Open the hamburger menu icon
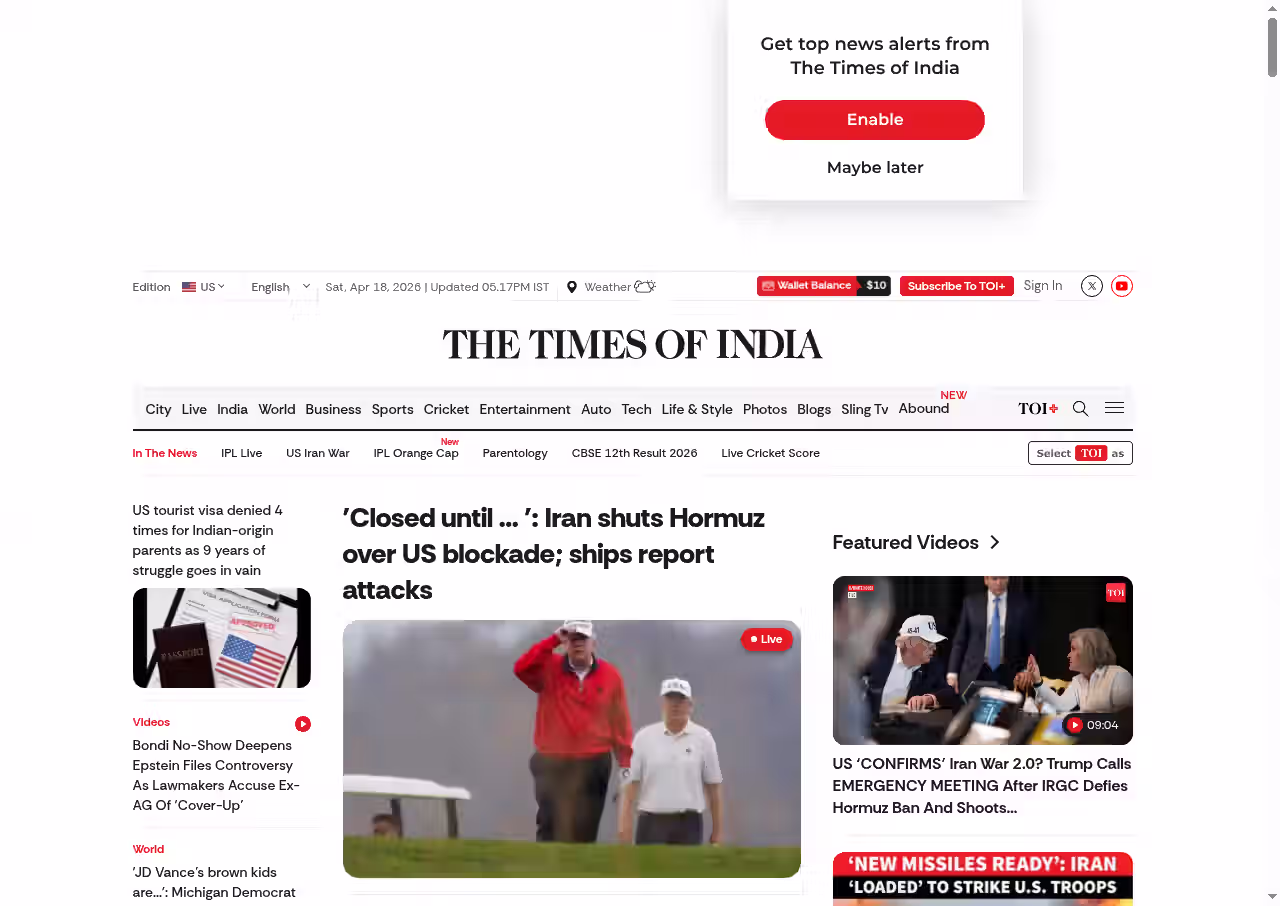Image resolution: width=1280 pixels, height=906 pixels. click(1114, 408)
